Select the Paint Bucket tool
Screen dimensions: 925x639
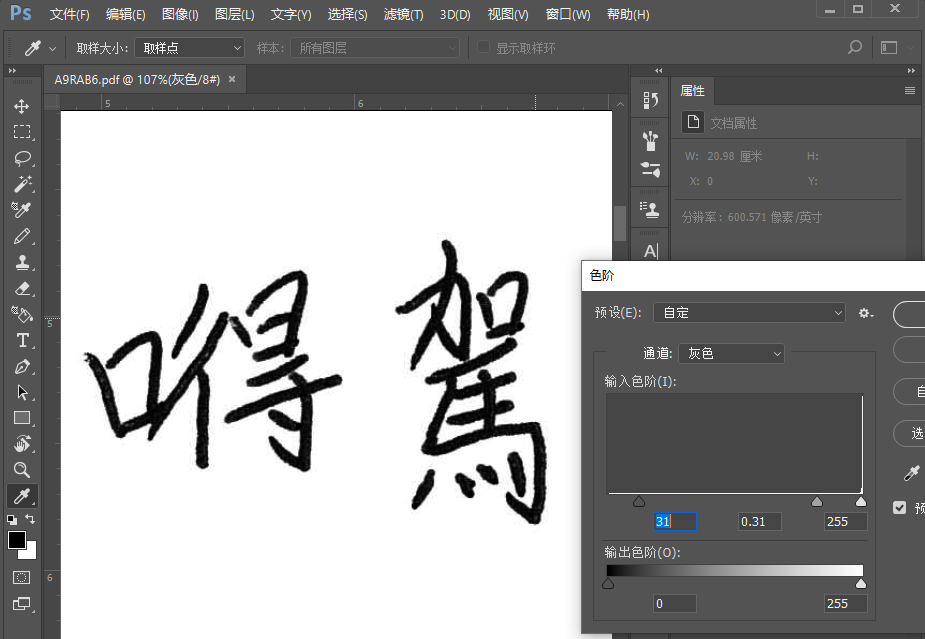coord(22,314)
